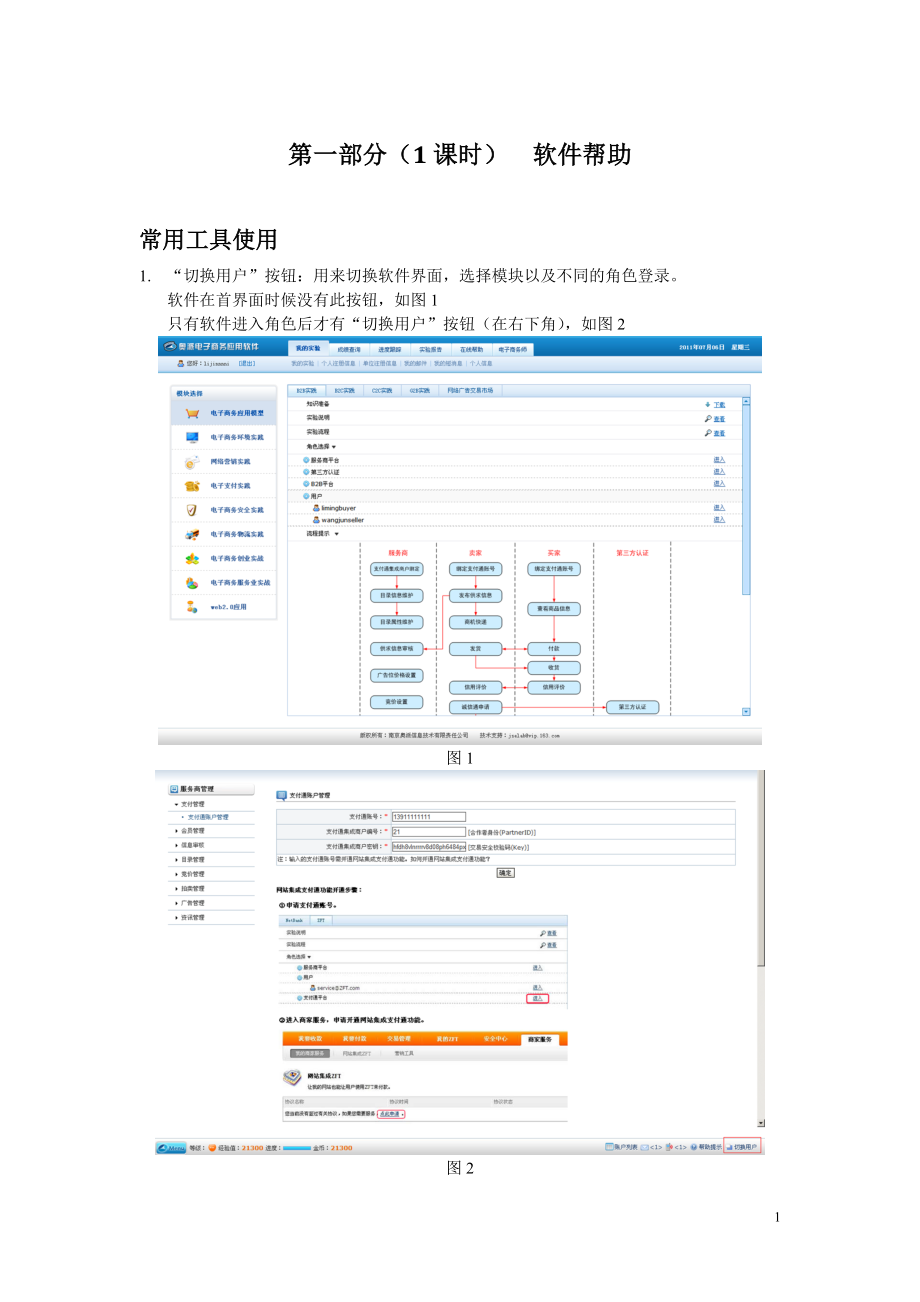920x1302 pixels.
Task: Click the 账户列表 account list icon
Action: [609, 1147]
